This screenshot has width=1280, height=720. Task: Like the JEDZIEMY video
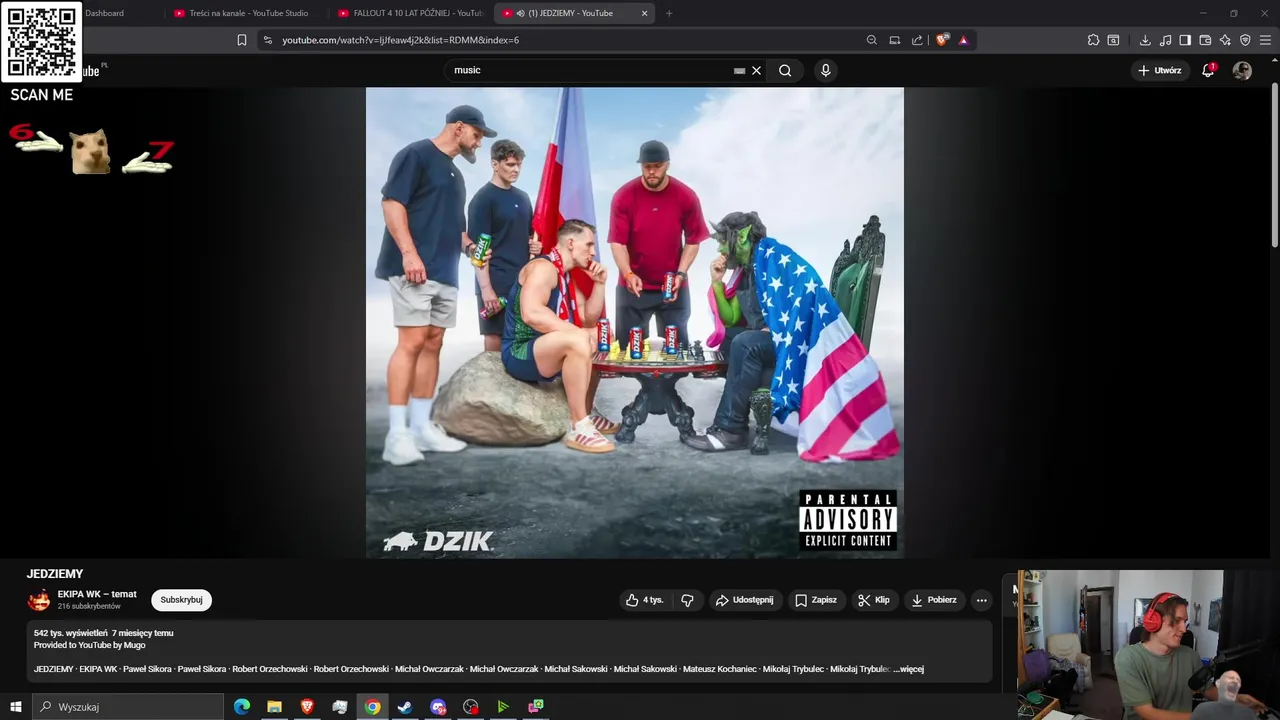(x=645, y=600)
